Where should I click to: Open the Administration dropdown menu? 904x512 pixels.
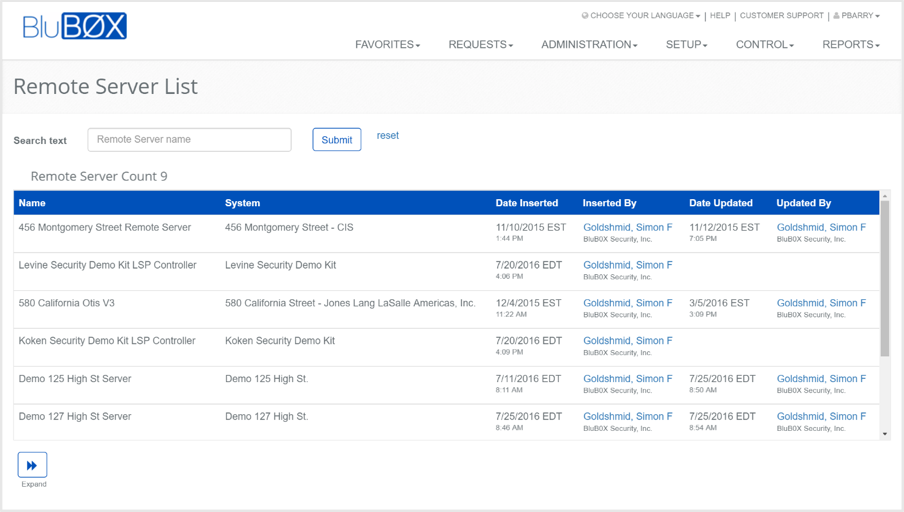589,45
